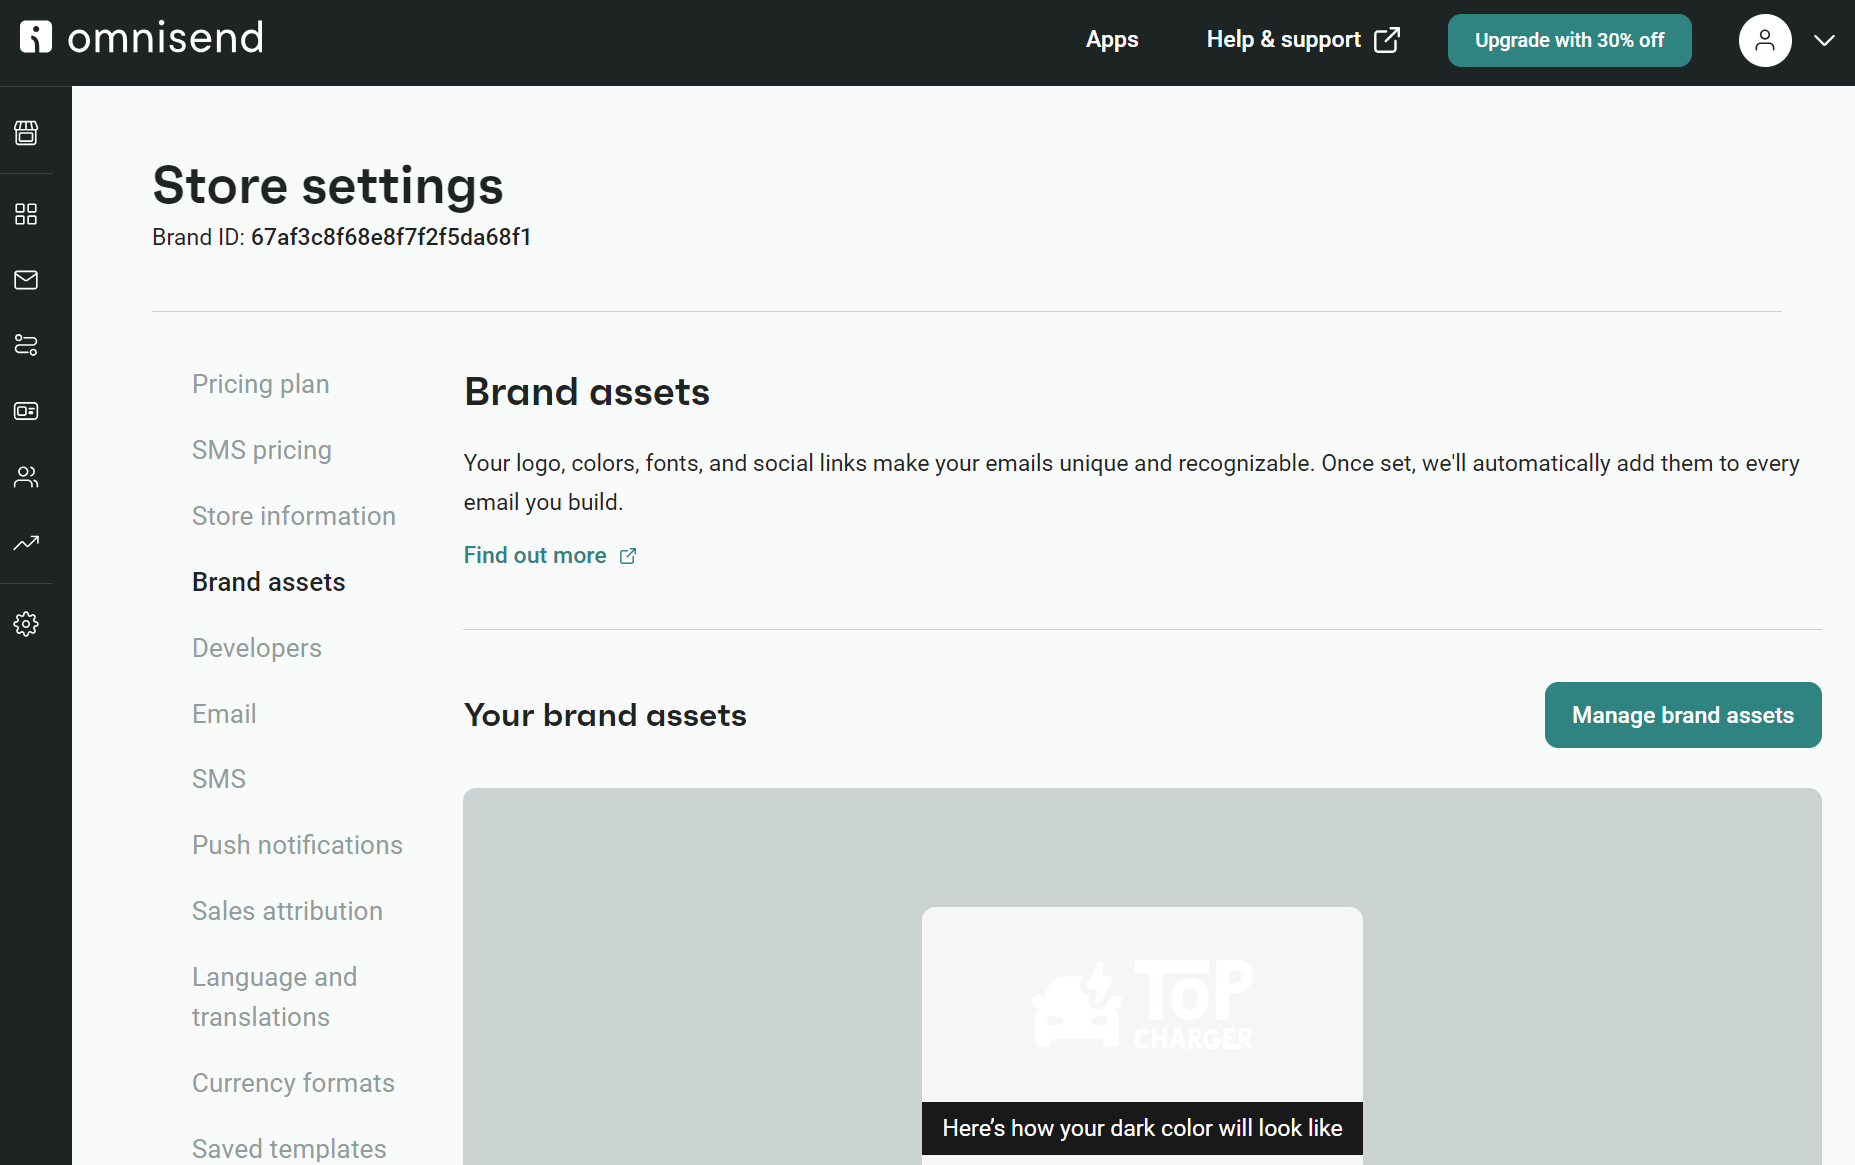Go to Pricing plan settings
This screenshot has height=1165, width=1855.
(x=261, y=384)
